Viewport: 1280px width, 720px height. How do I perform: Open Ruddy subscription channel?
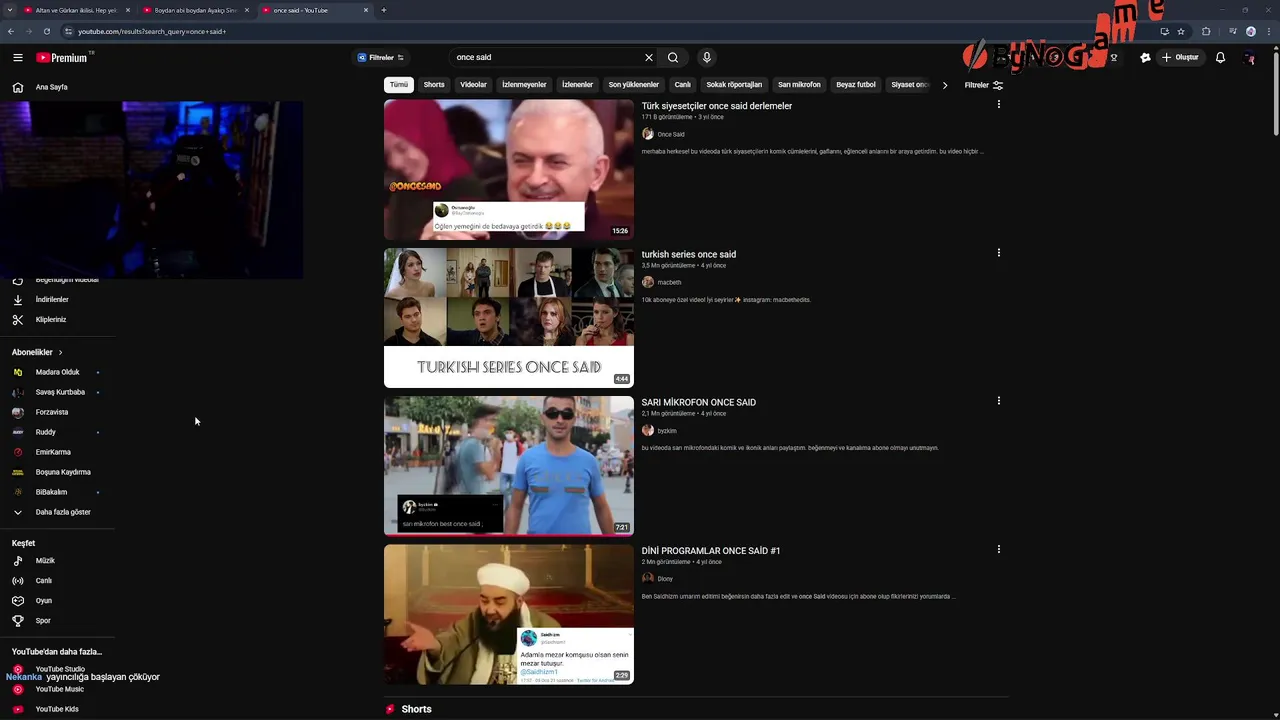click(x=45, y=432)
